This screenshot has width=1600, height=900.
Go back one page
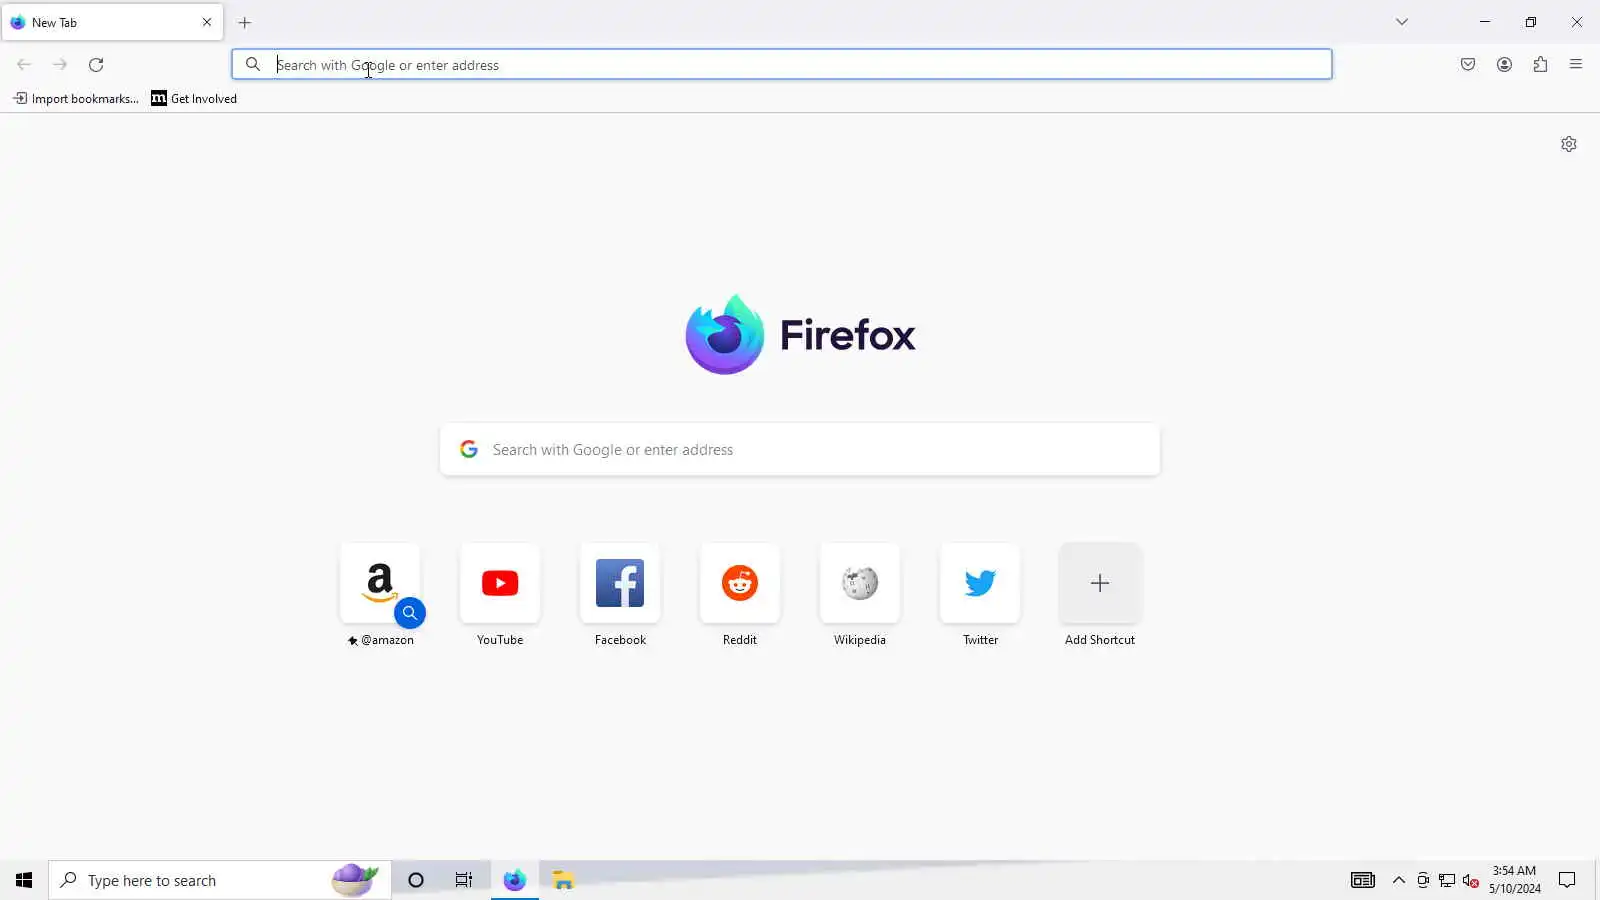pyautogui.click(x=24, y=65)
